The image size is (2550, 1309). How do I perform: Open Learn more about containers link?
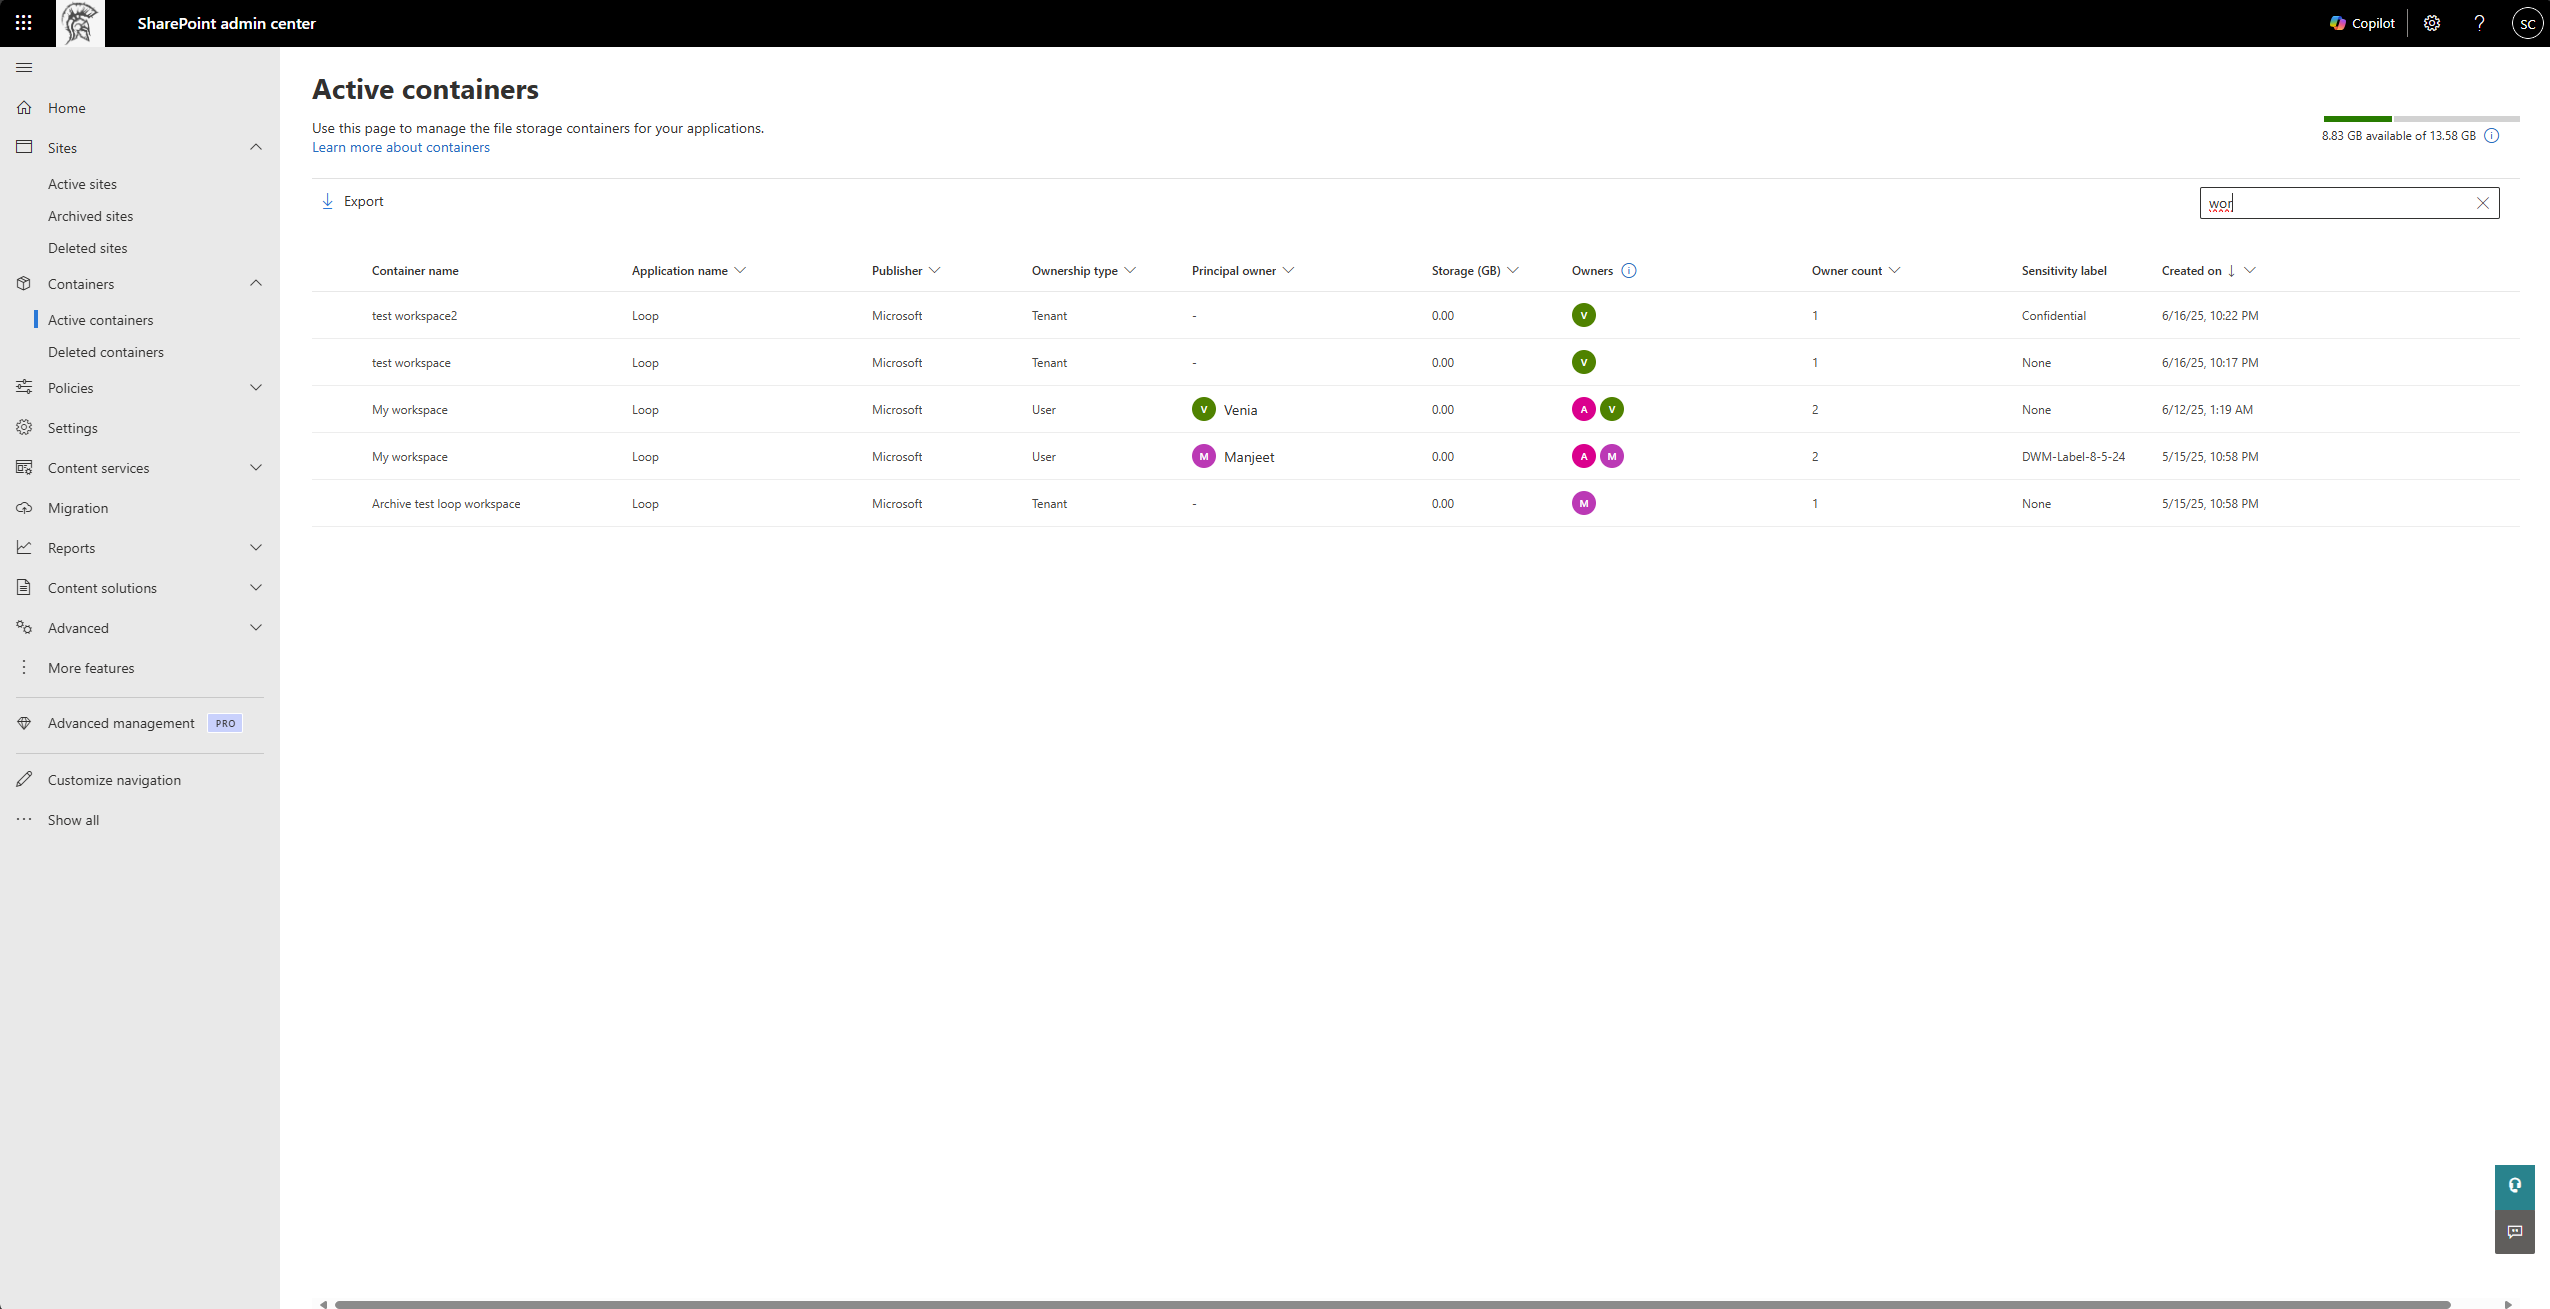click(x=401, y=147)
